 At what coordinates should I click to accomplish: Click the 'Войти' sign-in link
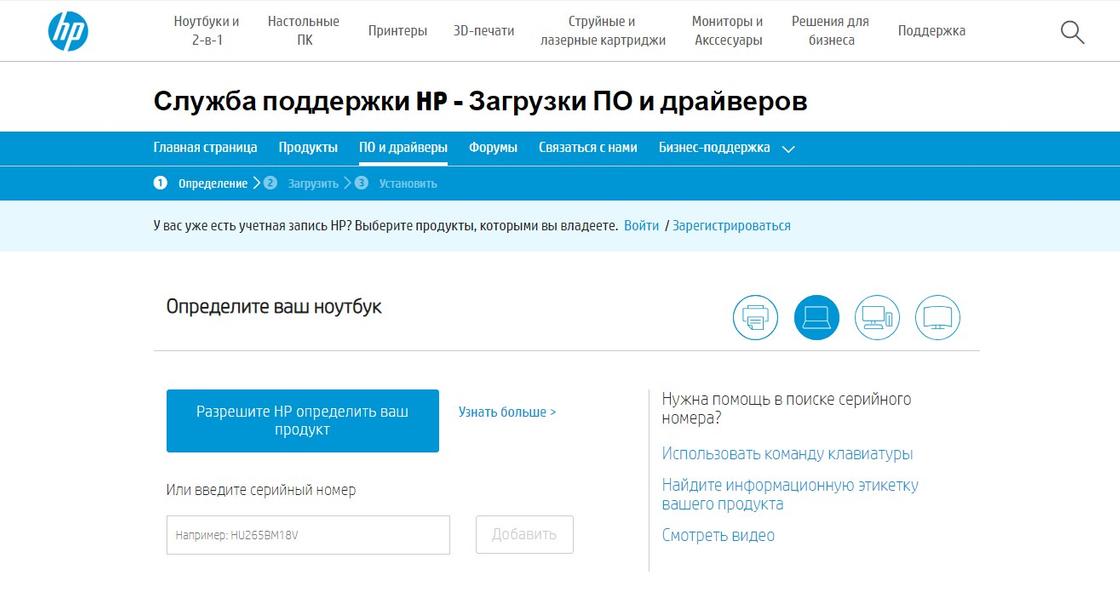(x=641, y=226)
